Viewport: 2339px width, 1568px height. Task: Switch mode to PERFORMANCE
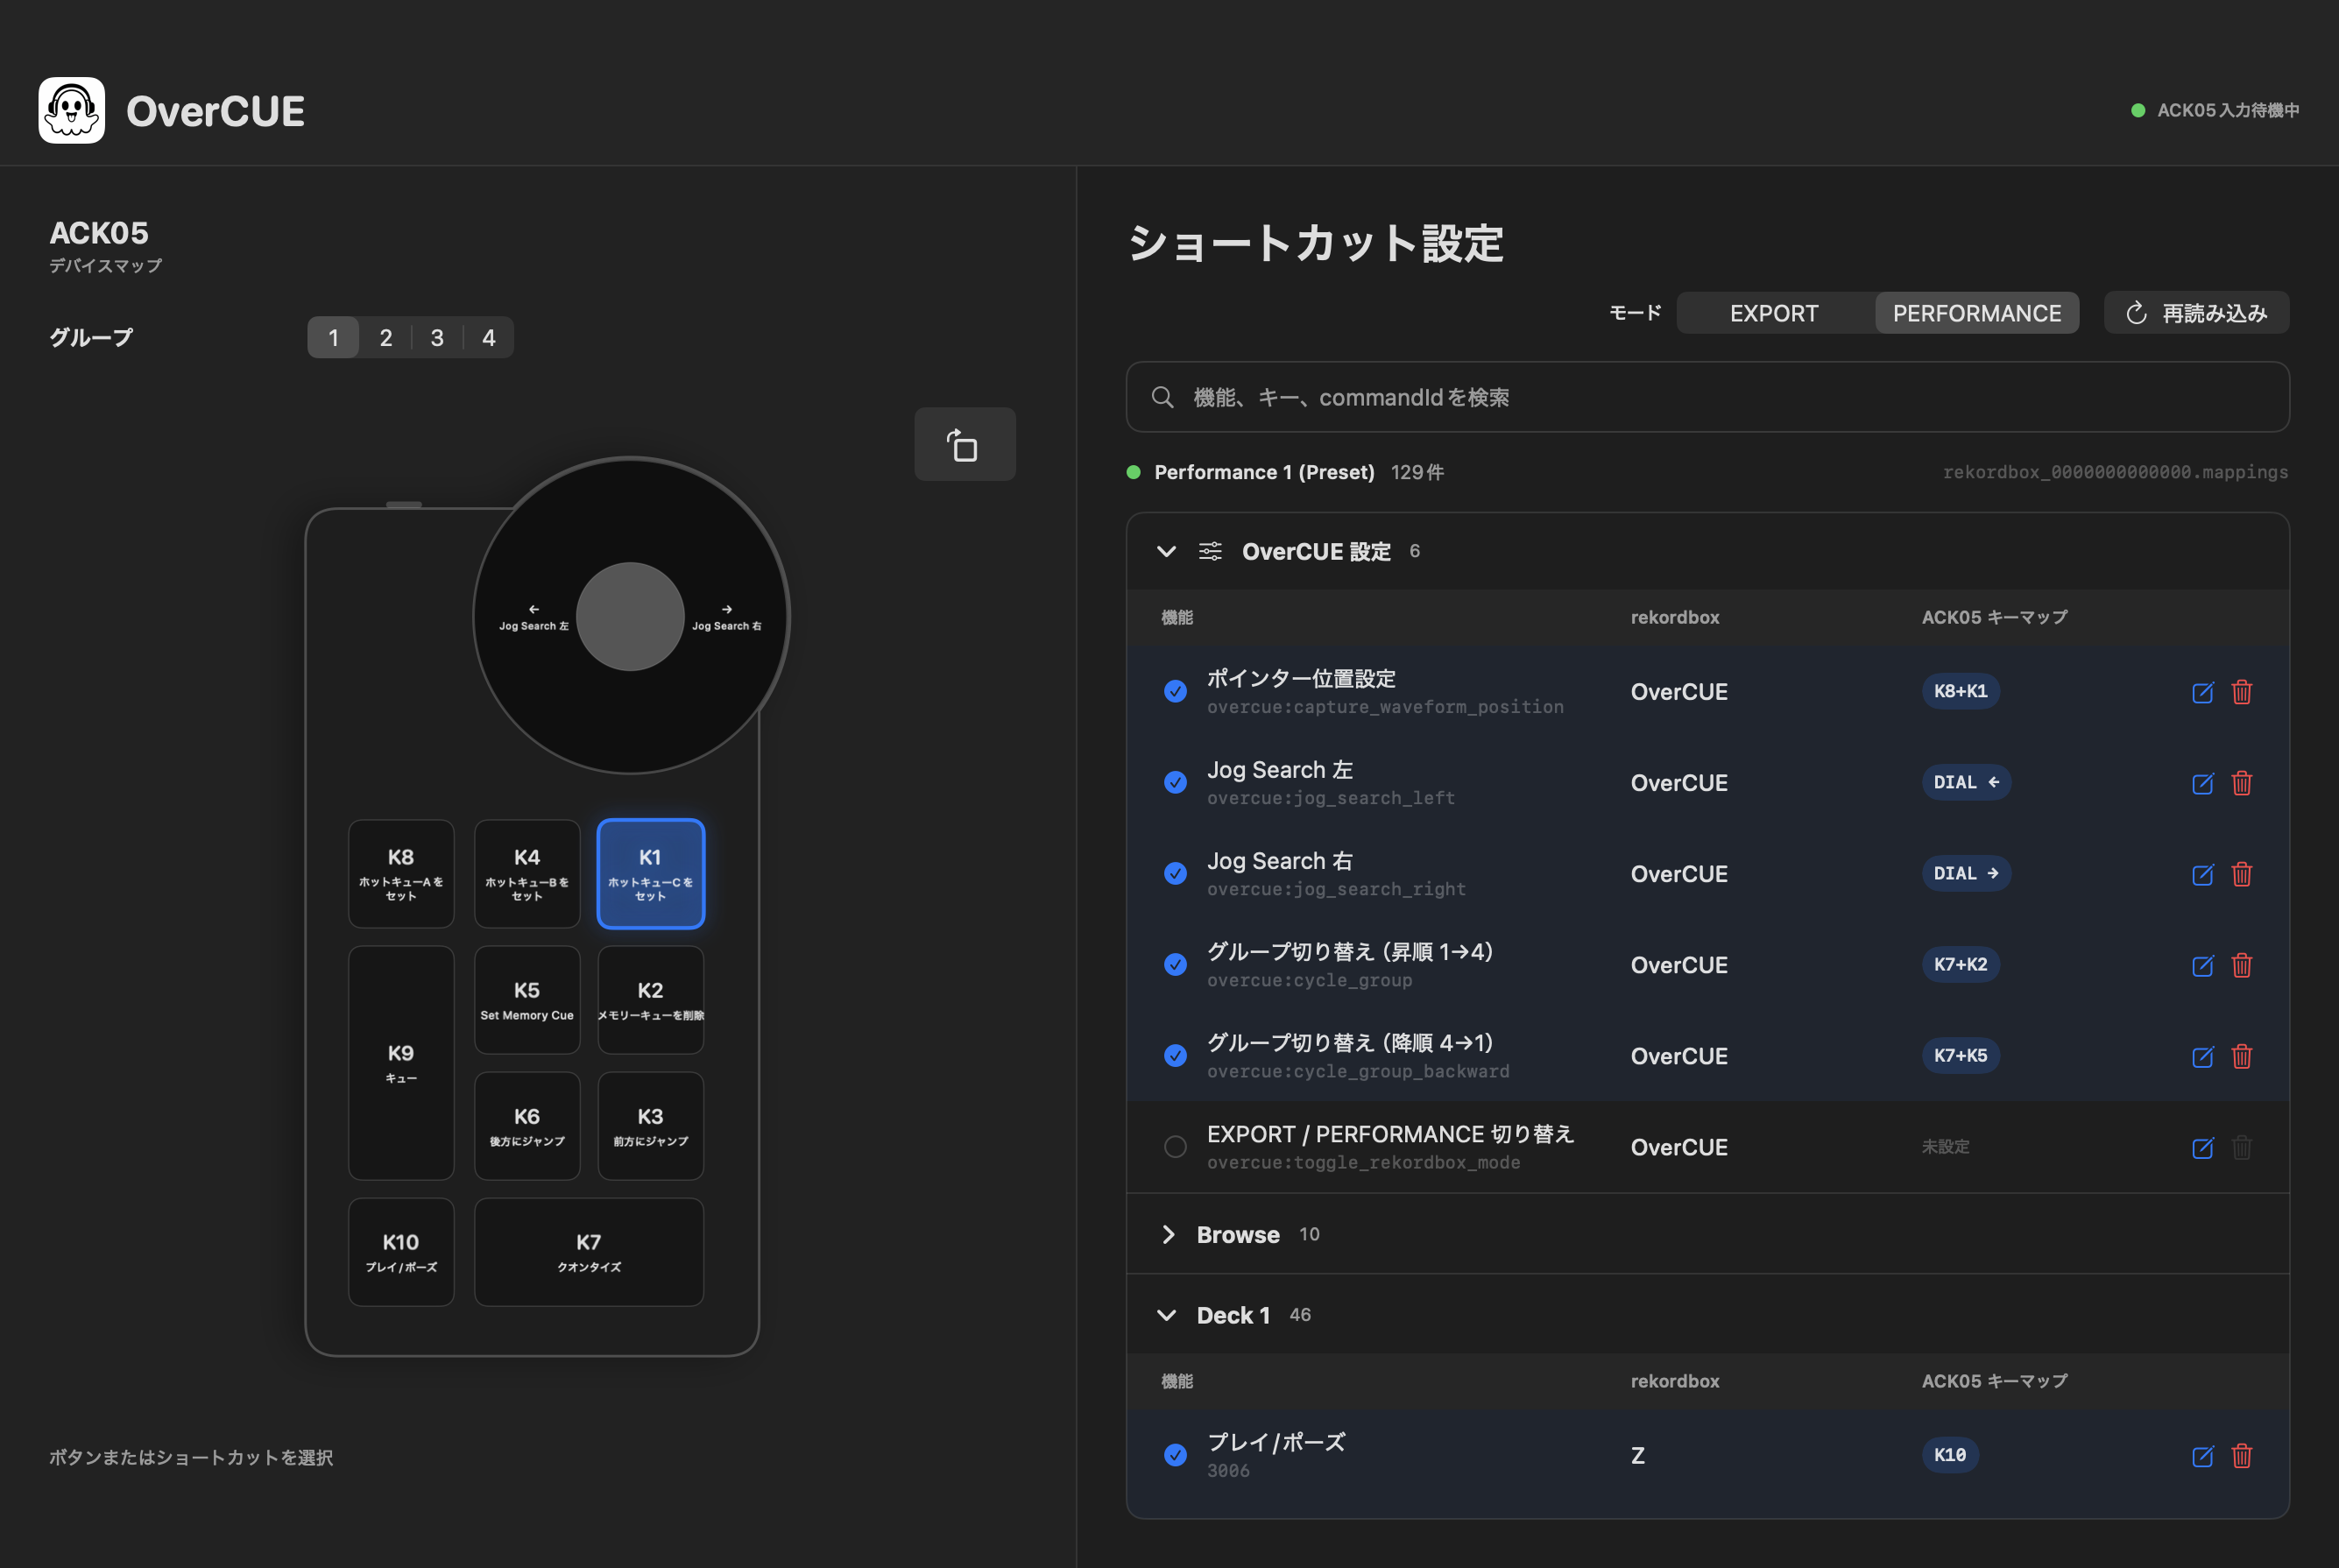tap(1976, 313)
